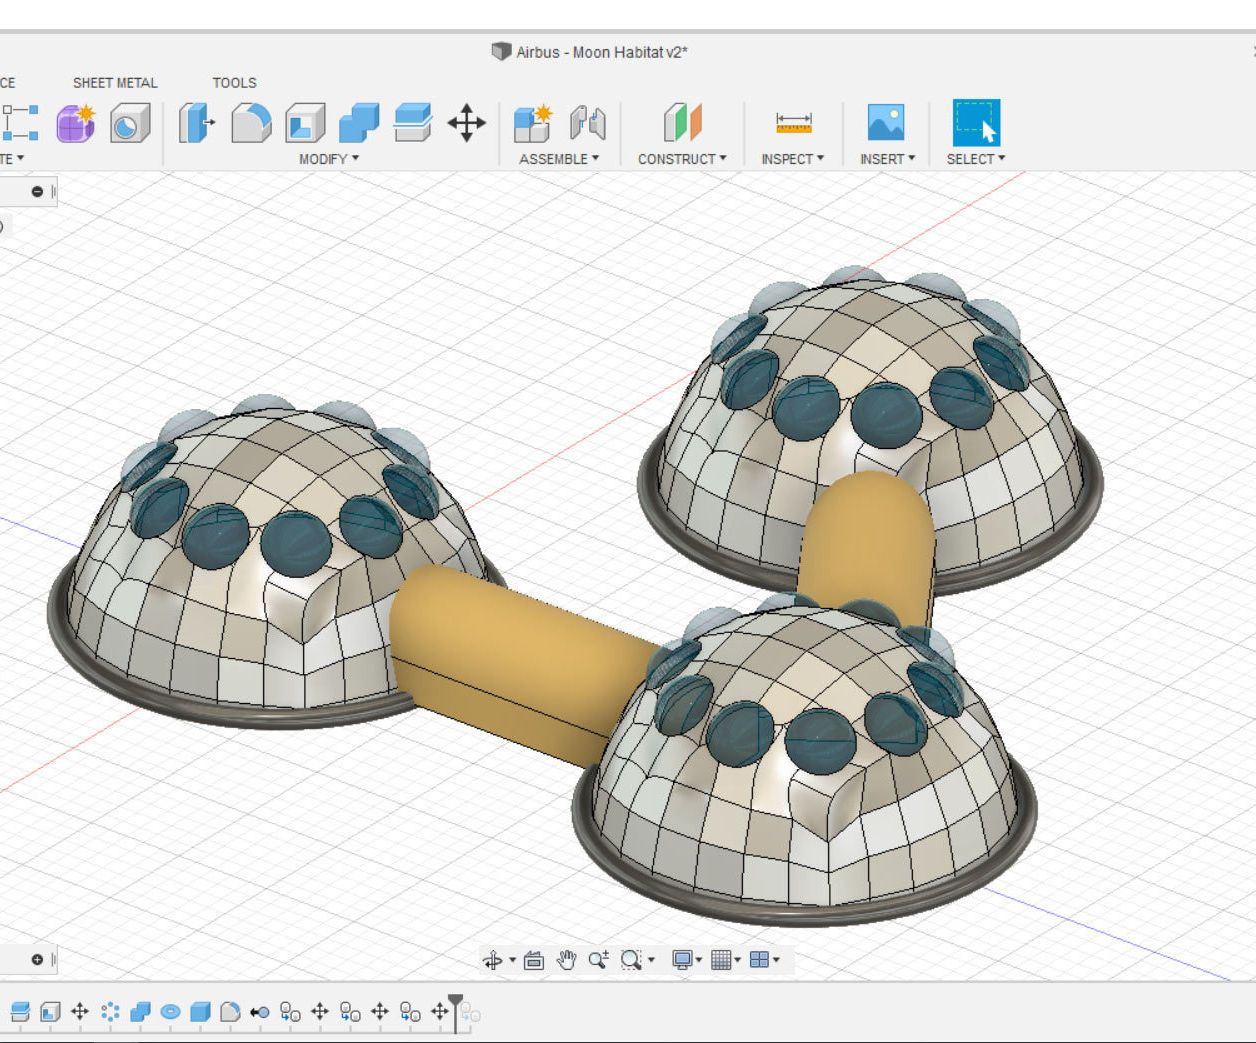Viewport: 1256px width, 1043px height.
Task: Select the Combine tool
Action: (358, 123)
